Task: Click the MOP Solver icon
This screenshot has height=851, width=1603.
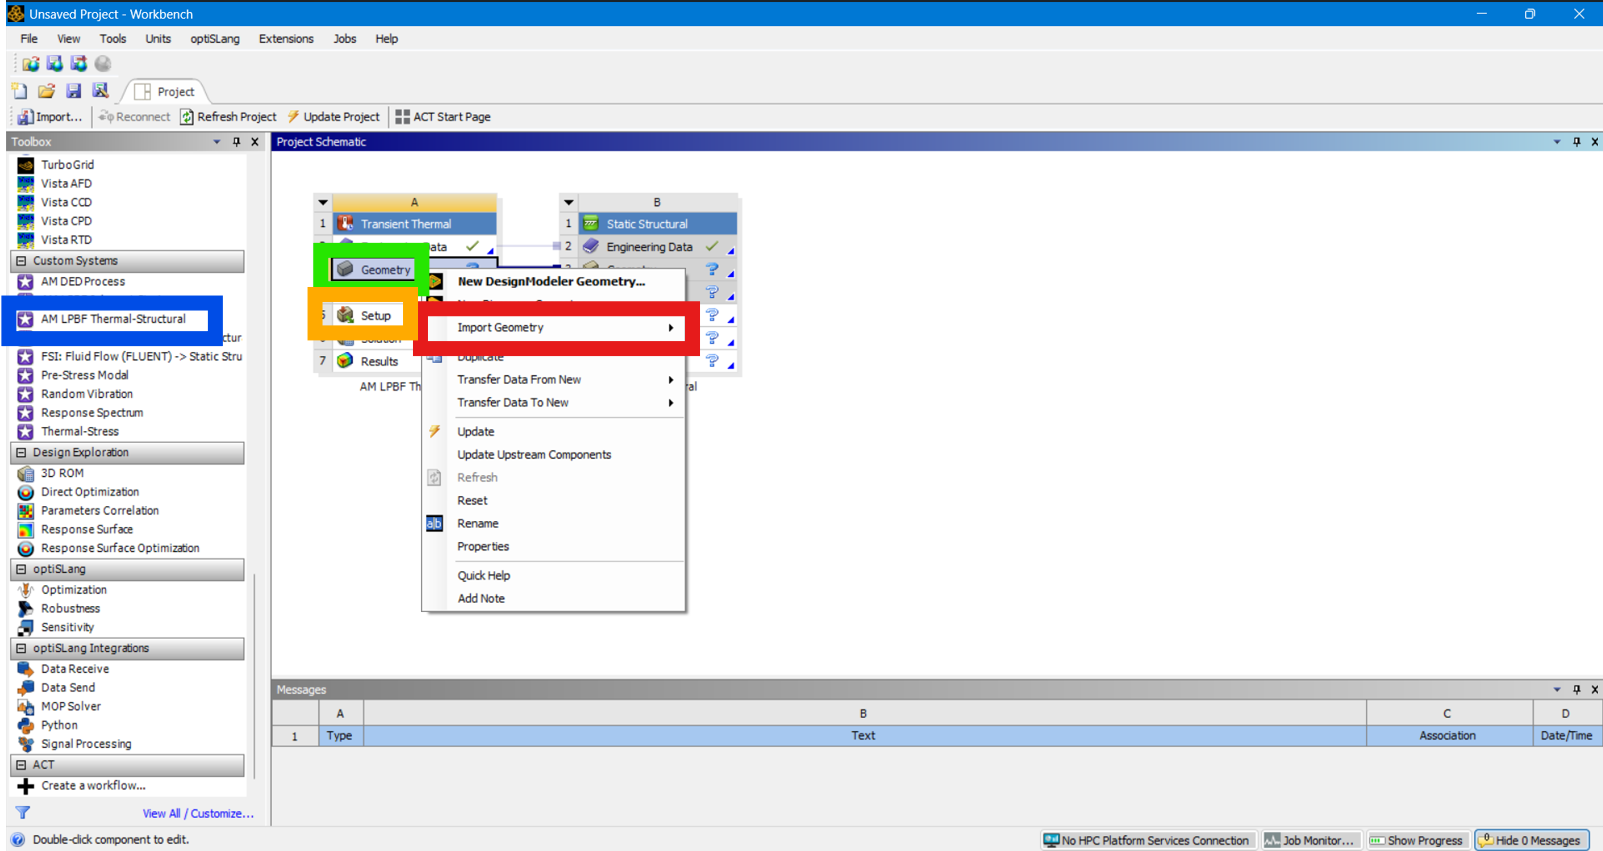Action: [x=26, y=707]
